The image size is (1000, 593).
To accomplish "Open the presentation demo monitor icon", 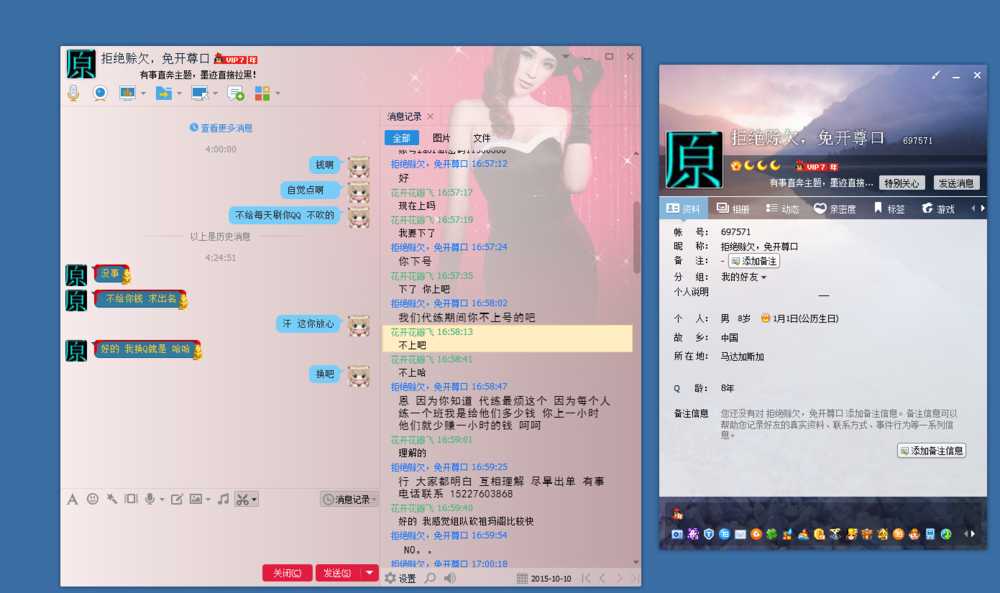I will 128,93.
